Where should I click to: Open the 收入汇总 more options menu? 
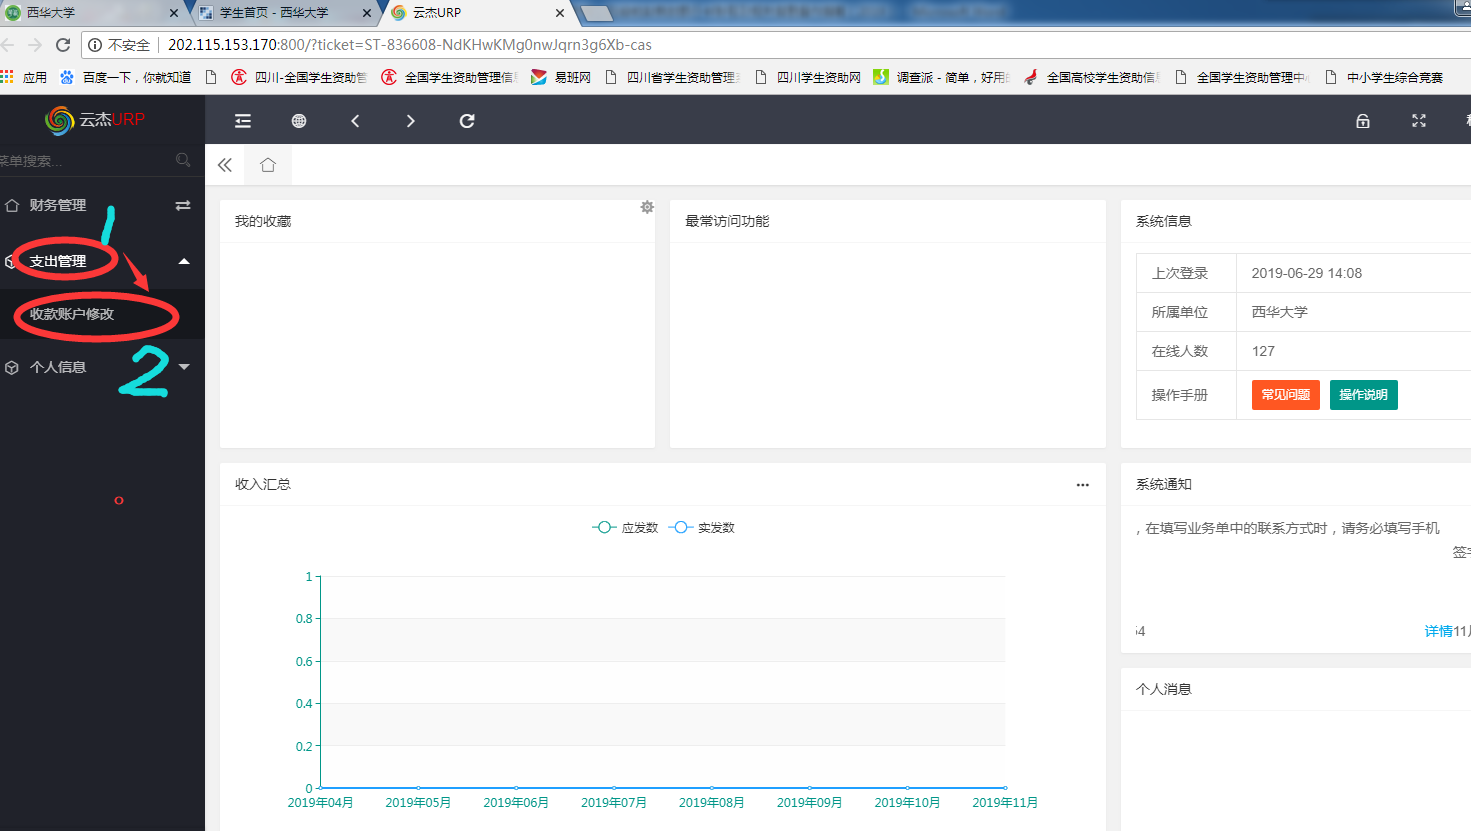1082,485
